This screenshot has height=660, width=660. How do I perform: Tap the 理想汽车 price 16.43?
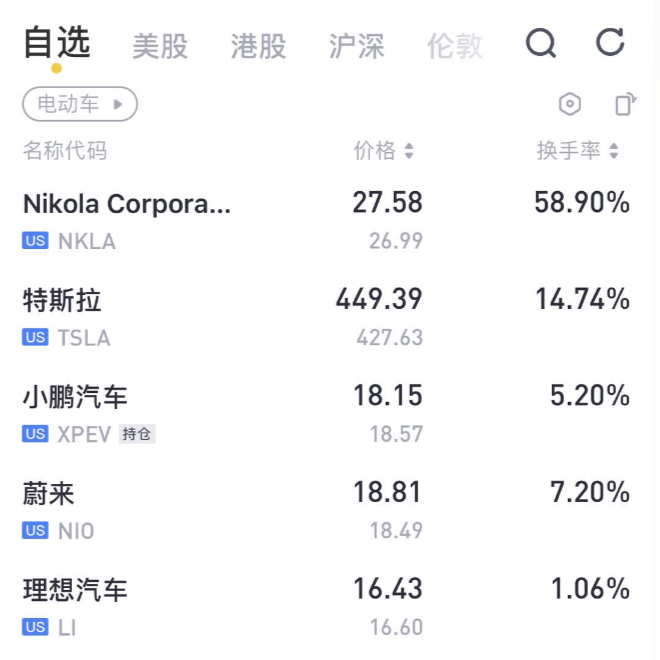(388, 589)
